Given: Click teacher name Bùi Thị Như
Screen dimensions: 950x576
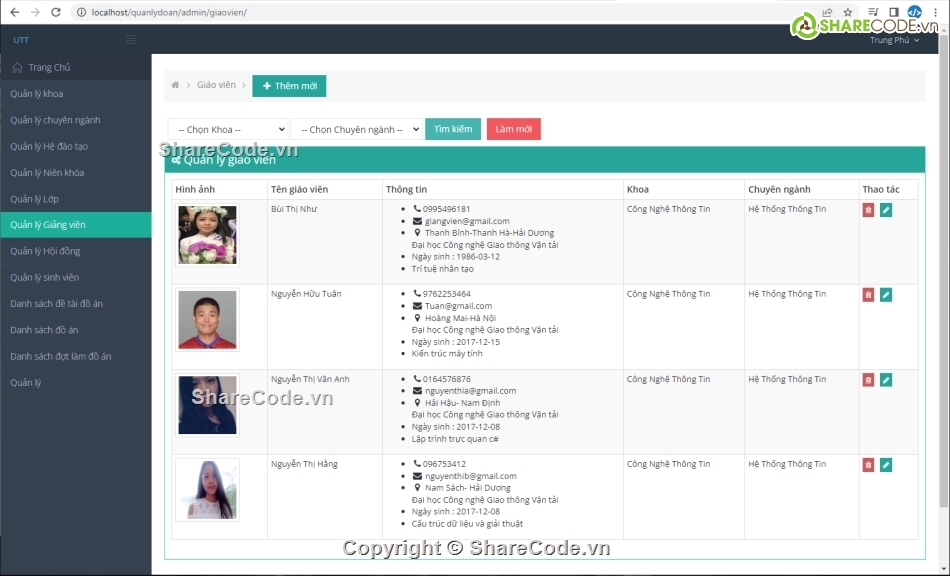Looking at the screenshot, I should pos(294,209).
